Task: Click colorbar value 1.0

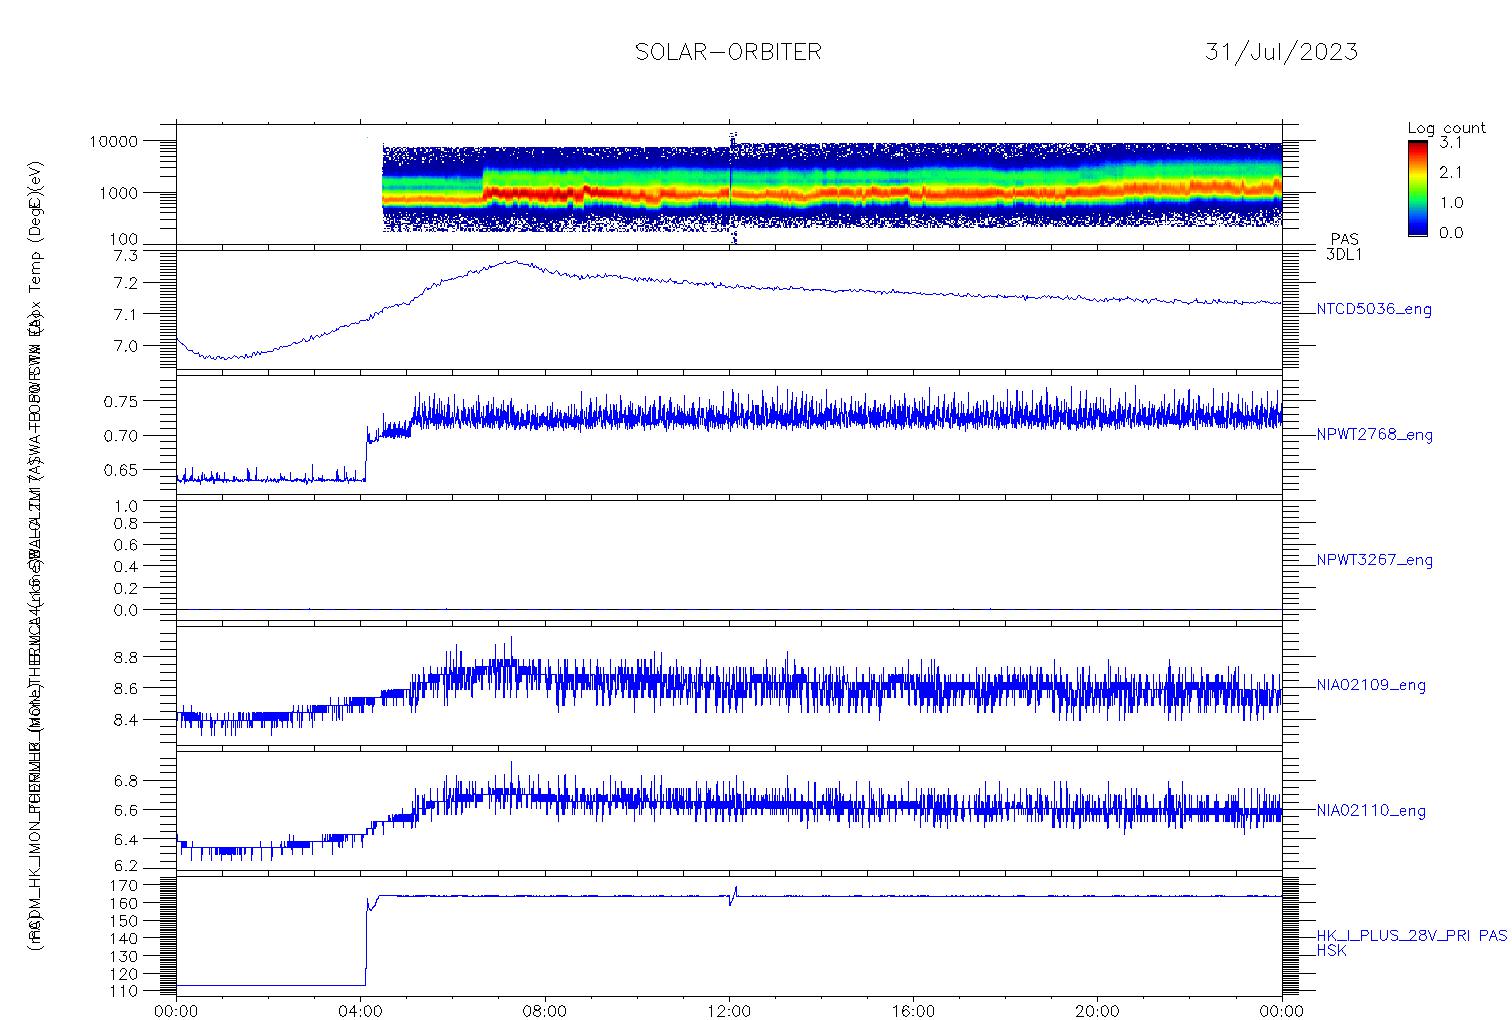Action: point(1450,202)
